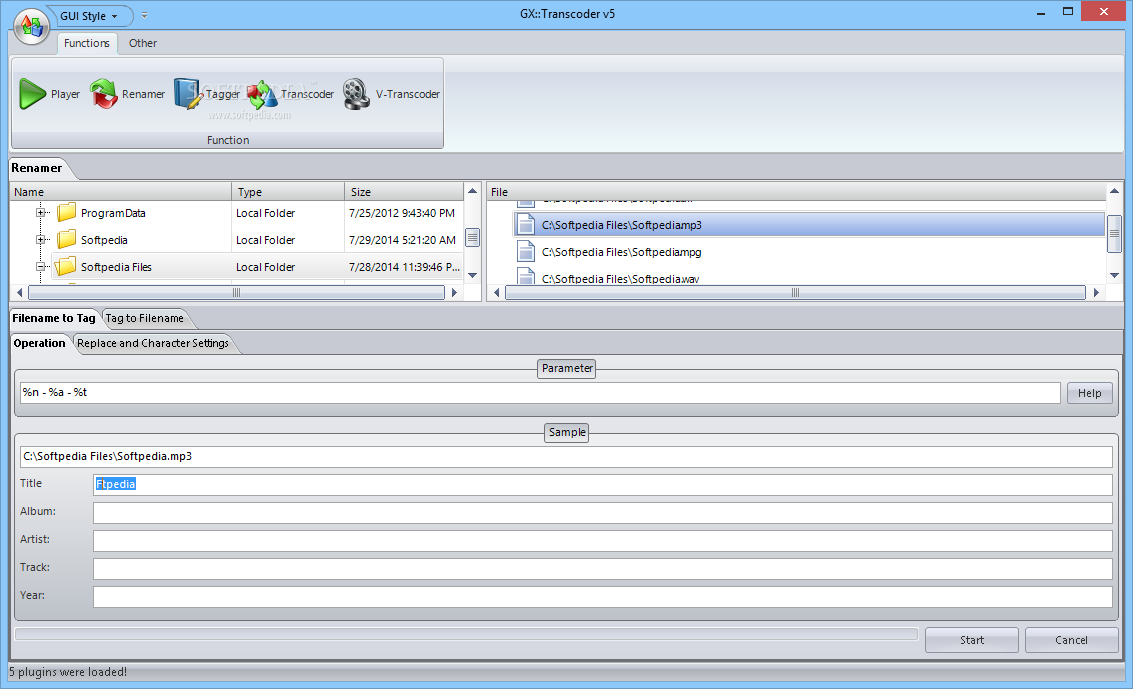Click the sample file path field
The width and height of the screenshot is (1133, 689).
click(x=566, y=456)
